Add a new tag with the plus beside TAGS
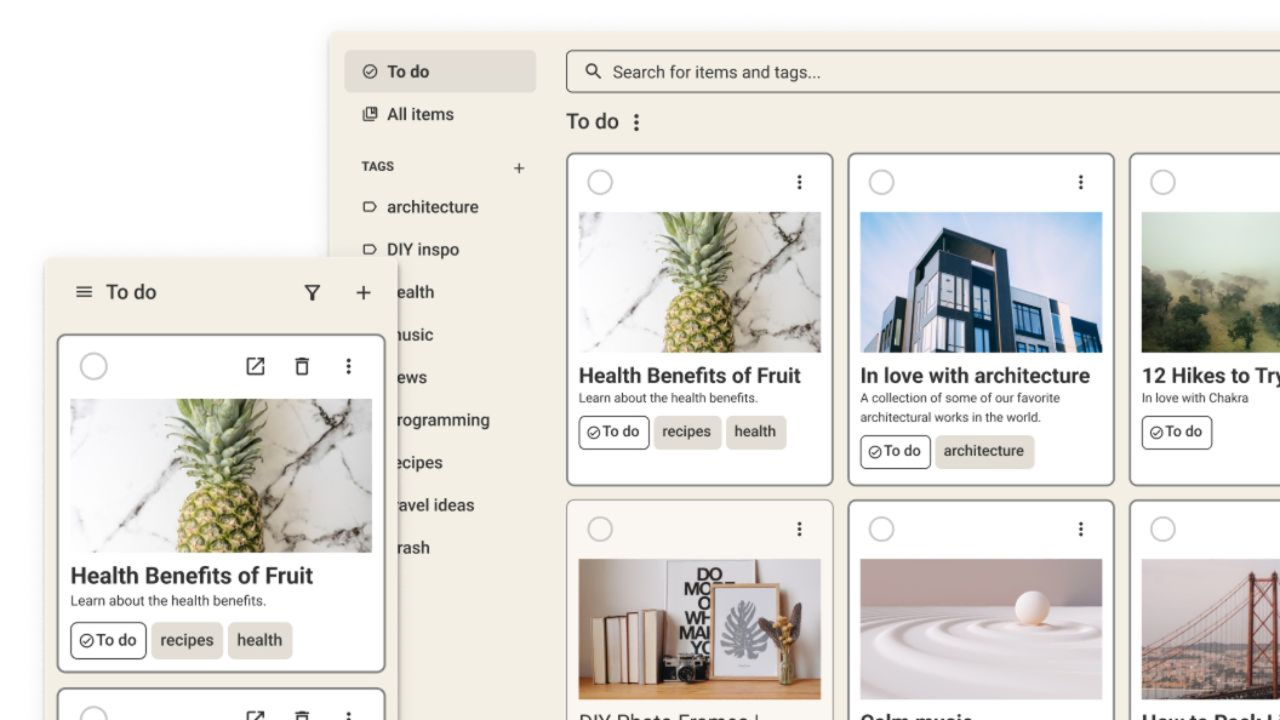The height and width of the screenshot is (720, 1280). coord(519,168)
